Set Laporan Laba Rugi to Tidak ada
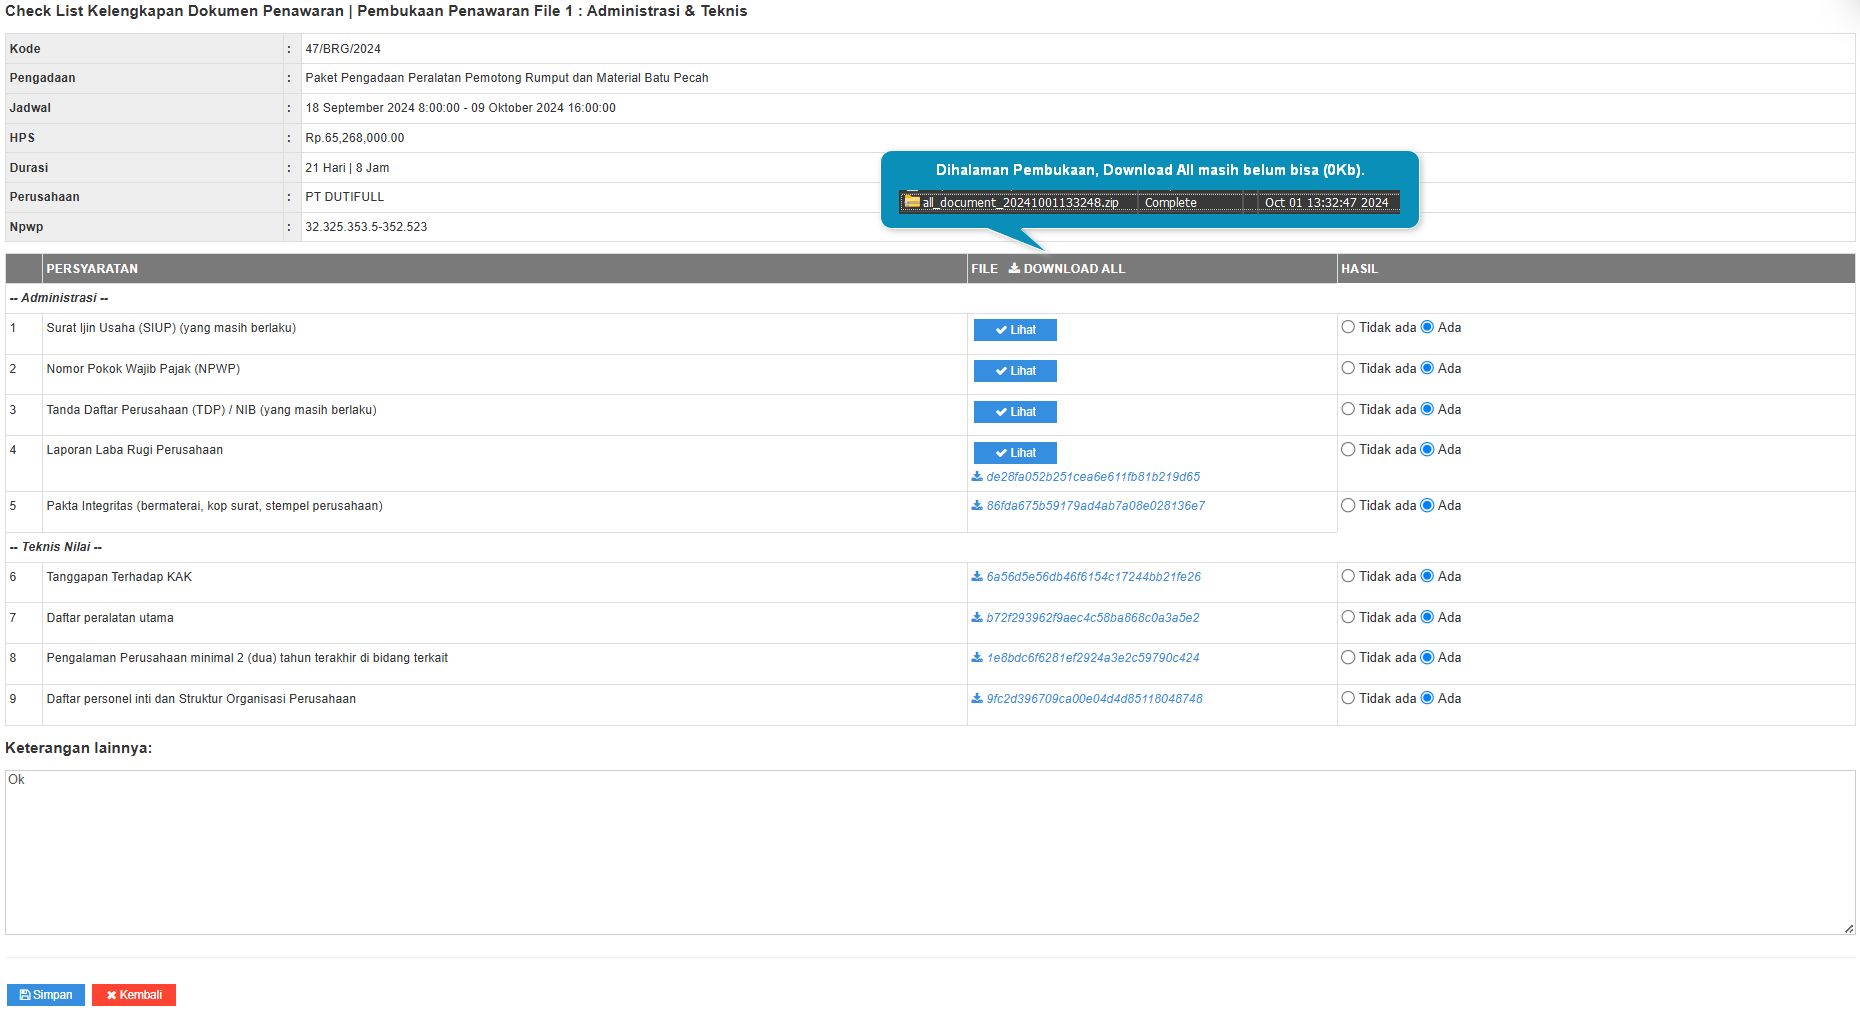The image size is (1860, 1013). (1348, 449)
